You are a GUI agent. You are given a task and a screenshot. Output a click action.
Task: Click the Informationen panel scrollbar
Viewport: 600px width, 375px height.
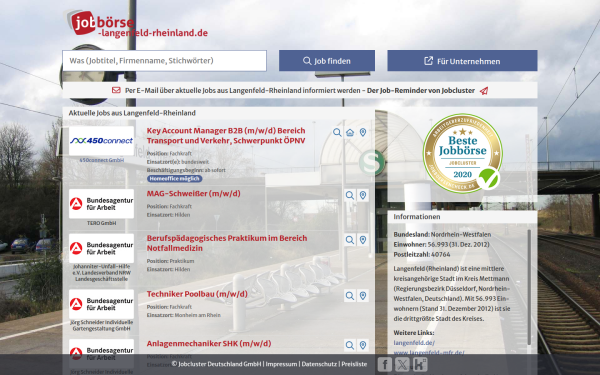click(x=529, y=287)
